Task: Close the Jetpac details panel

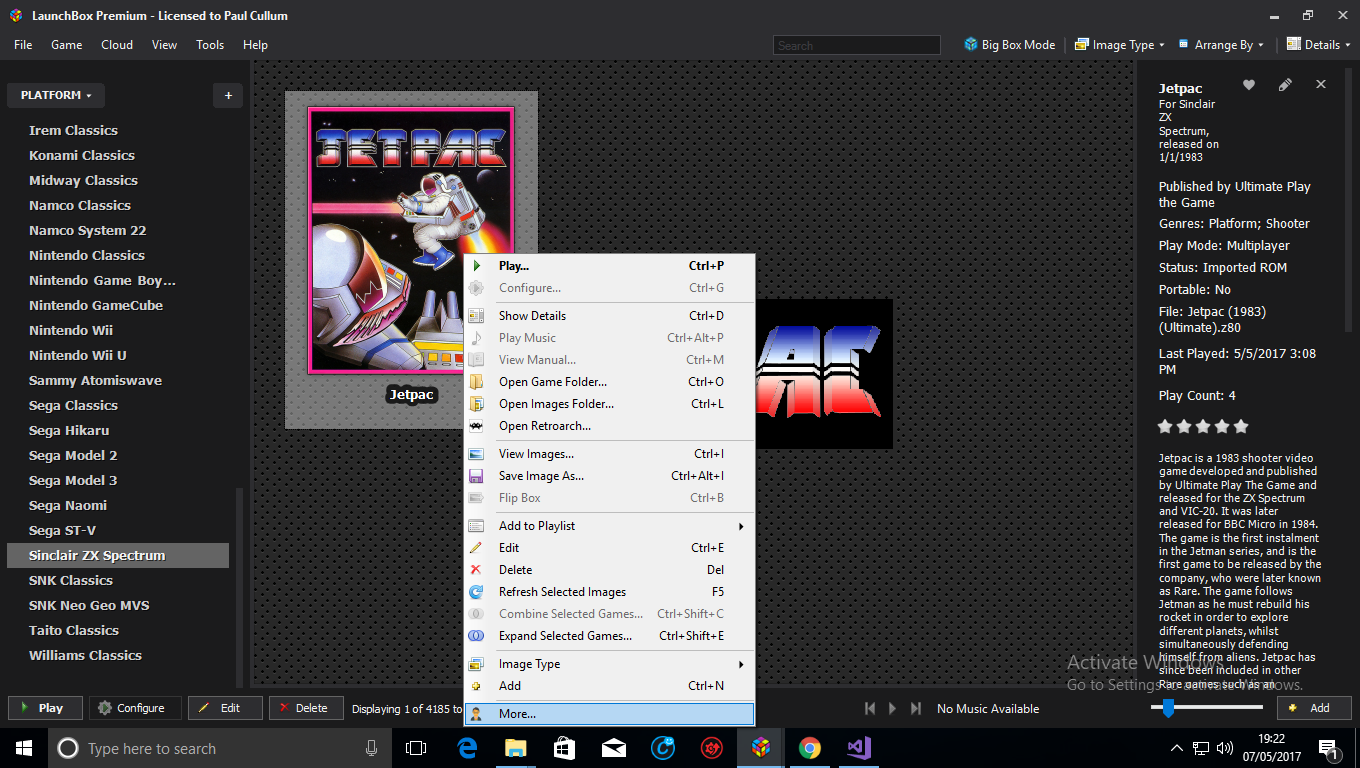Action: (1321, 85)
